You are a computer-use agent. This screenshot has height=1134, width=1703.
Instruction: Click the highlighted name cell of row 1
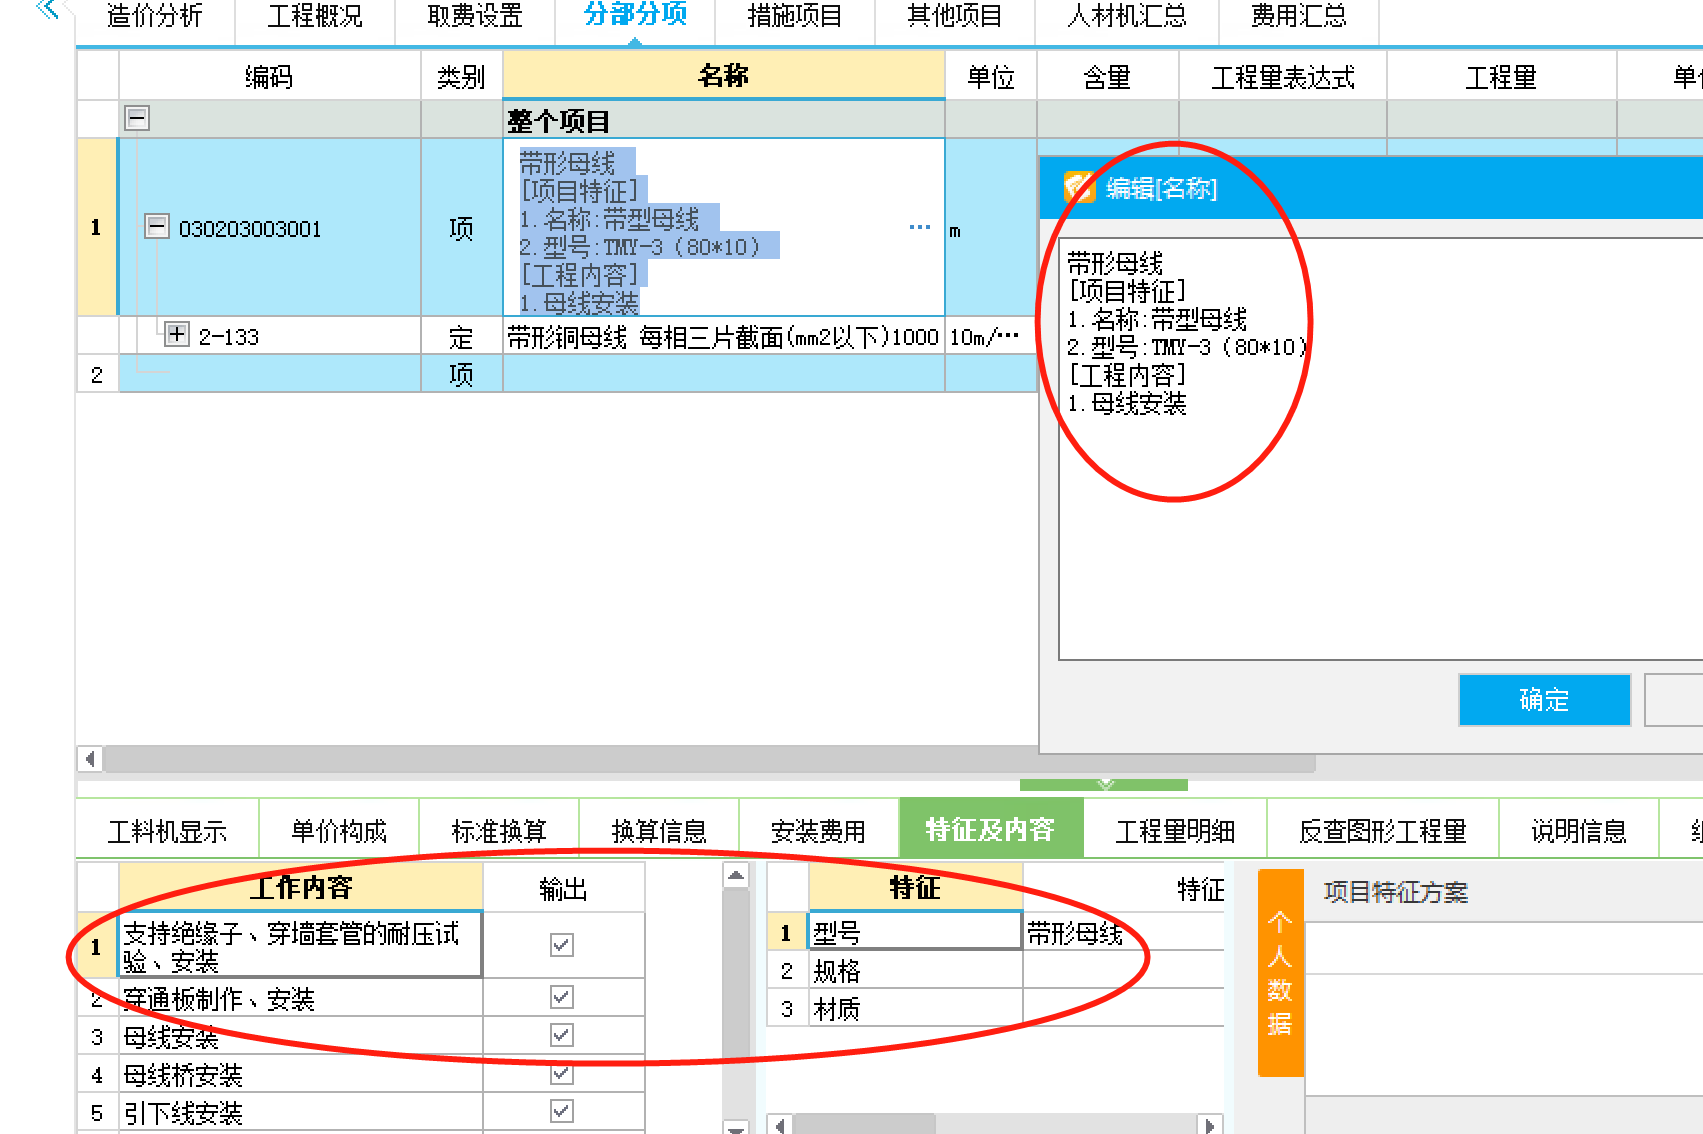(x=724, y=227)
